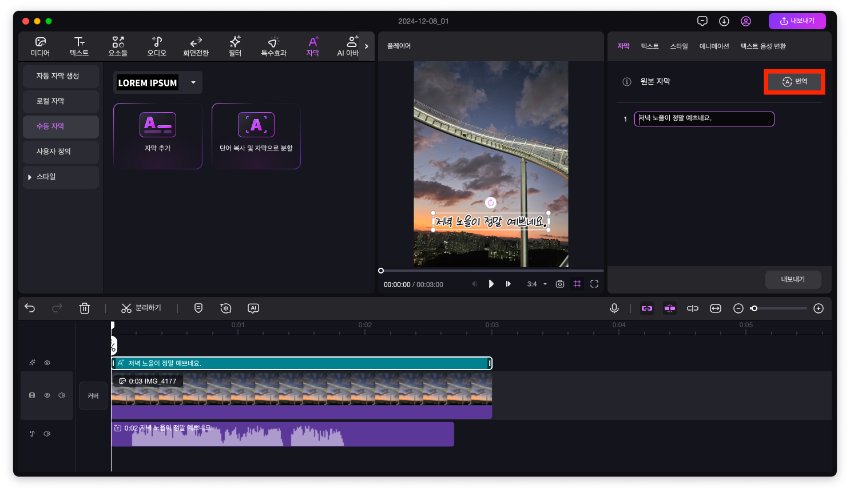Open the 화면전환 transitions tab

196,47
